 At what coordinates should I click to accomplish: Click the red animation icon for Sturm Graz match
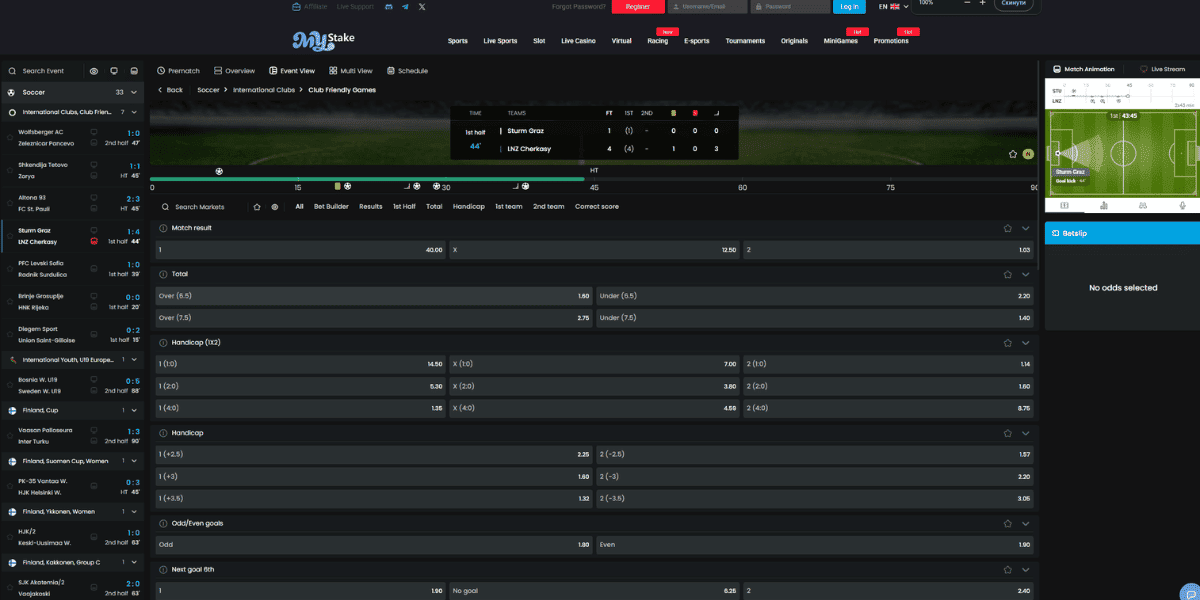coord(94,241)
